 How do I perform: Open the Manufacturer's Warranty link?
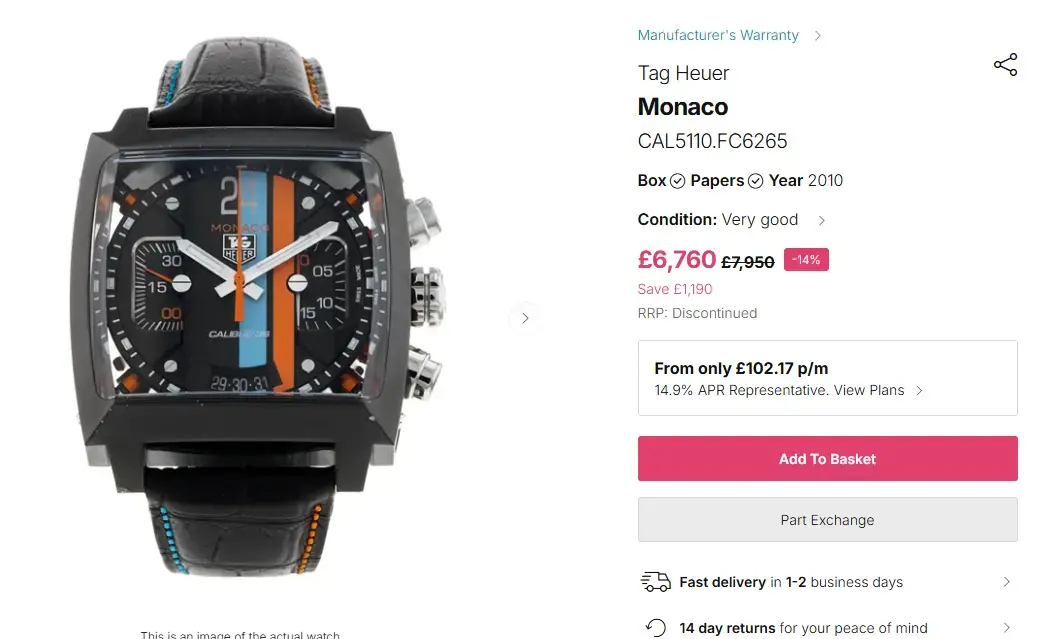pyautogui.click(x=718, y=35)
